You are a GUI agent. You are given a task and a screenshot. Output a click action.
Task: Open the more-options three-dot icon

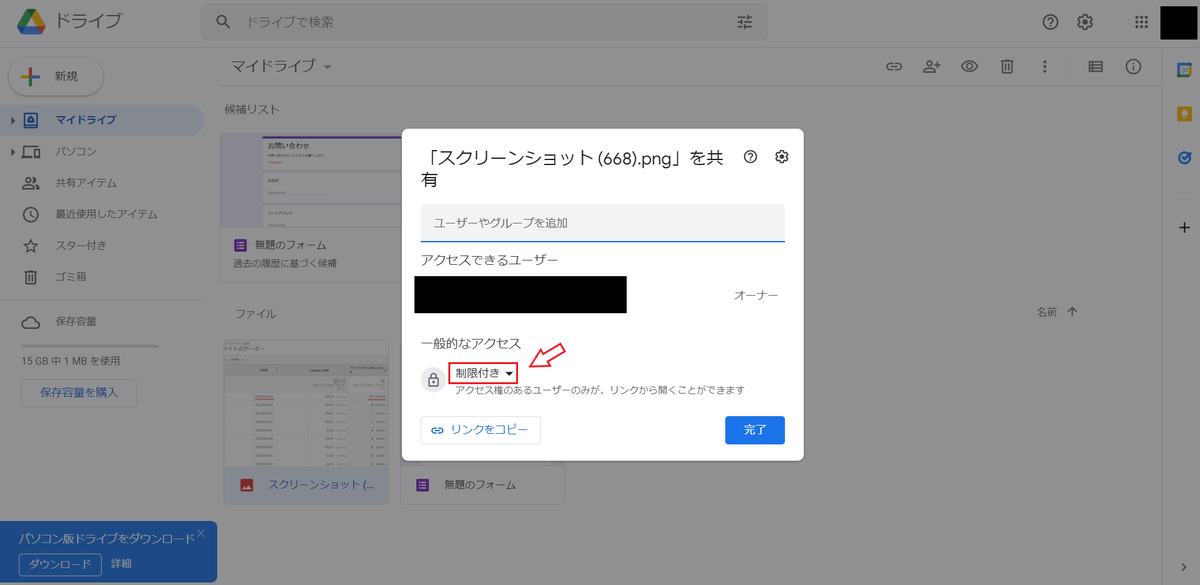(x=1044, y=66)
